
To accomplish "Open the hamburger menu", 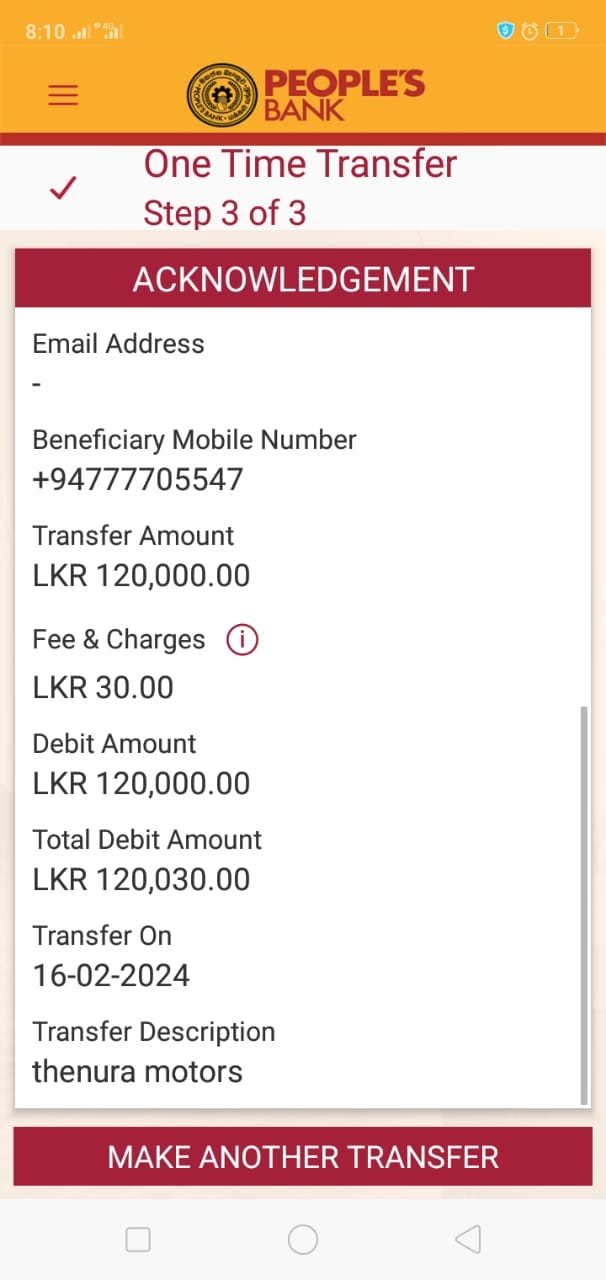I will pyautogui.click(x=63, y=95).
